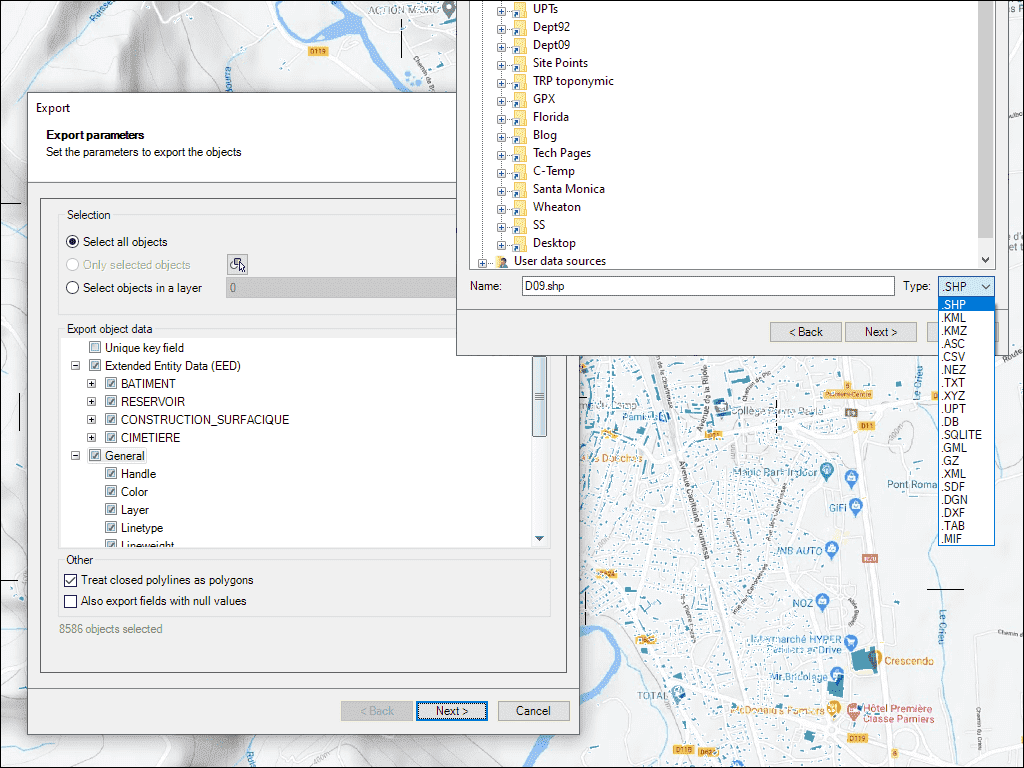Click the Next button in the Export dialog
This screenshot has width=1024, height=768.
point(451,710)
